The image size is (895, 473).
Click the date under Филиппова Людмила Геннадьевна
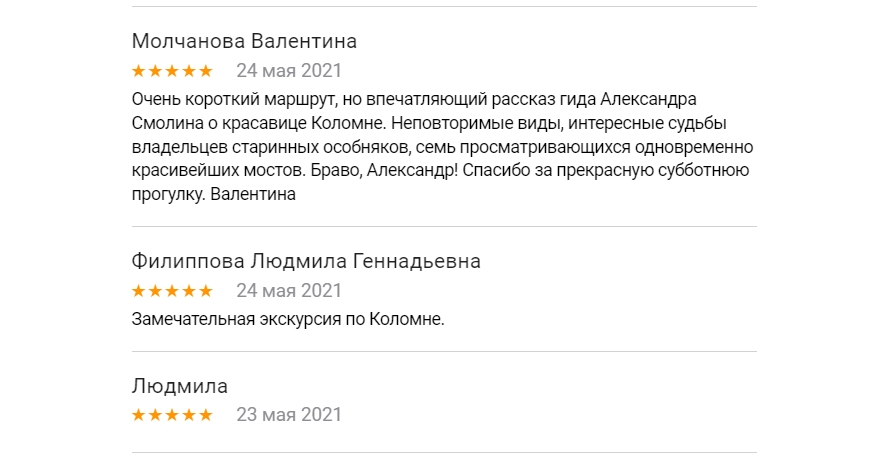click(x=289, y=291)
